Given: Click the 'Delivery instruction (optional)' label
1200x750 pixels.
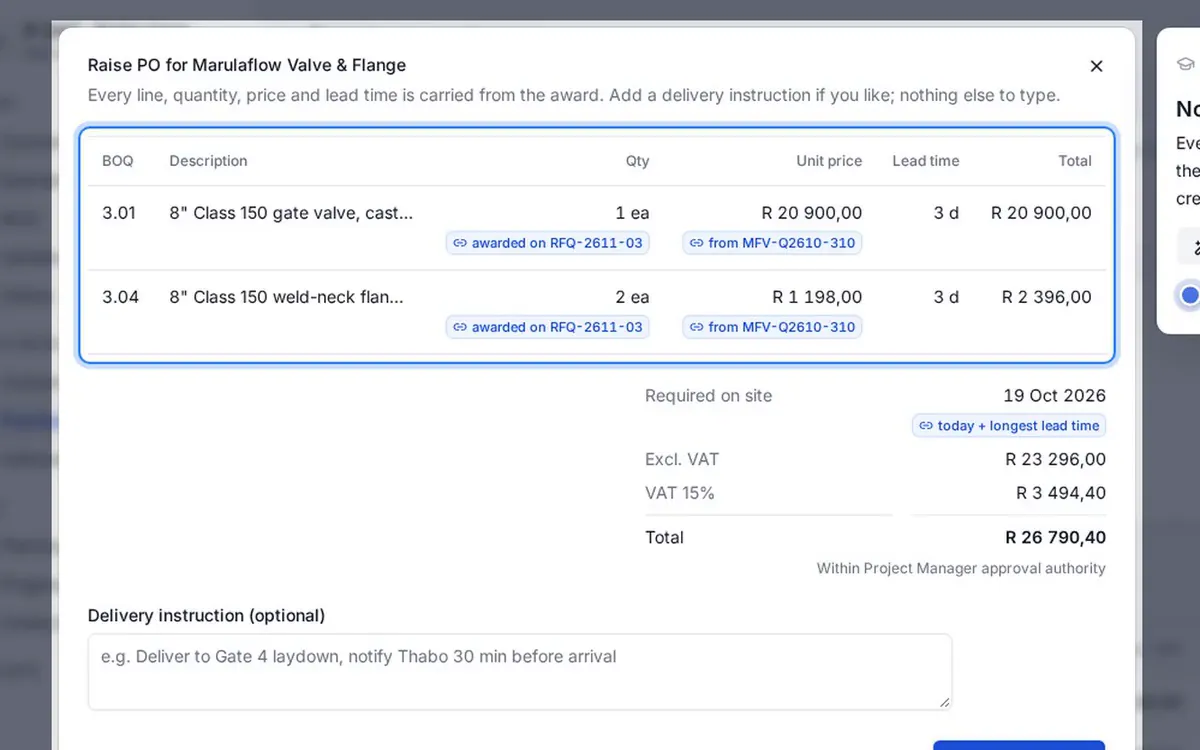Looking at the screenshot, I should coord(207,616).
